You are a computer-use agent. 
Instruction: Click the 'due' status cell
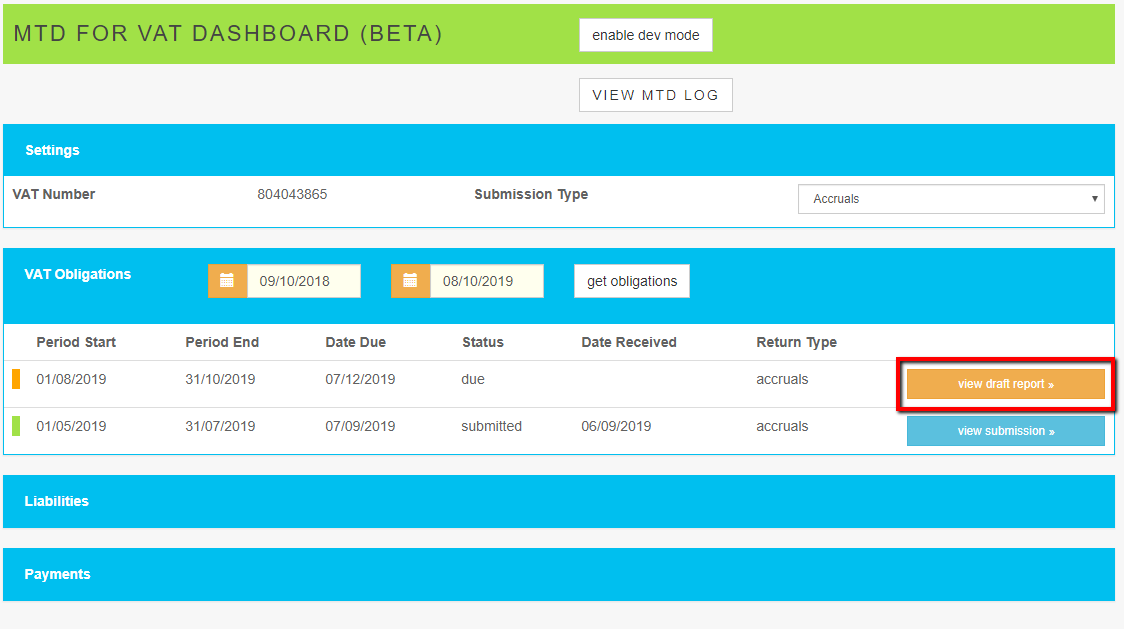pyautogui.click(x=473, y=379)
